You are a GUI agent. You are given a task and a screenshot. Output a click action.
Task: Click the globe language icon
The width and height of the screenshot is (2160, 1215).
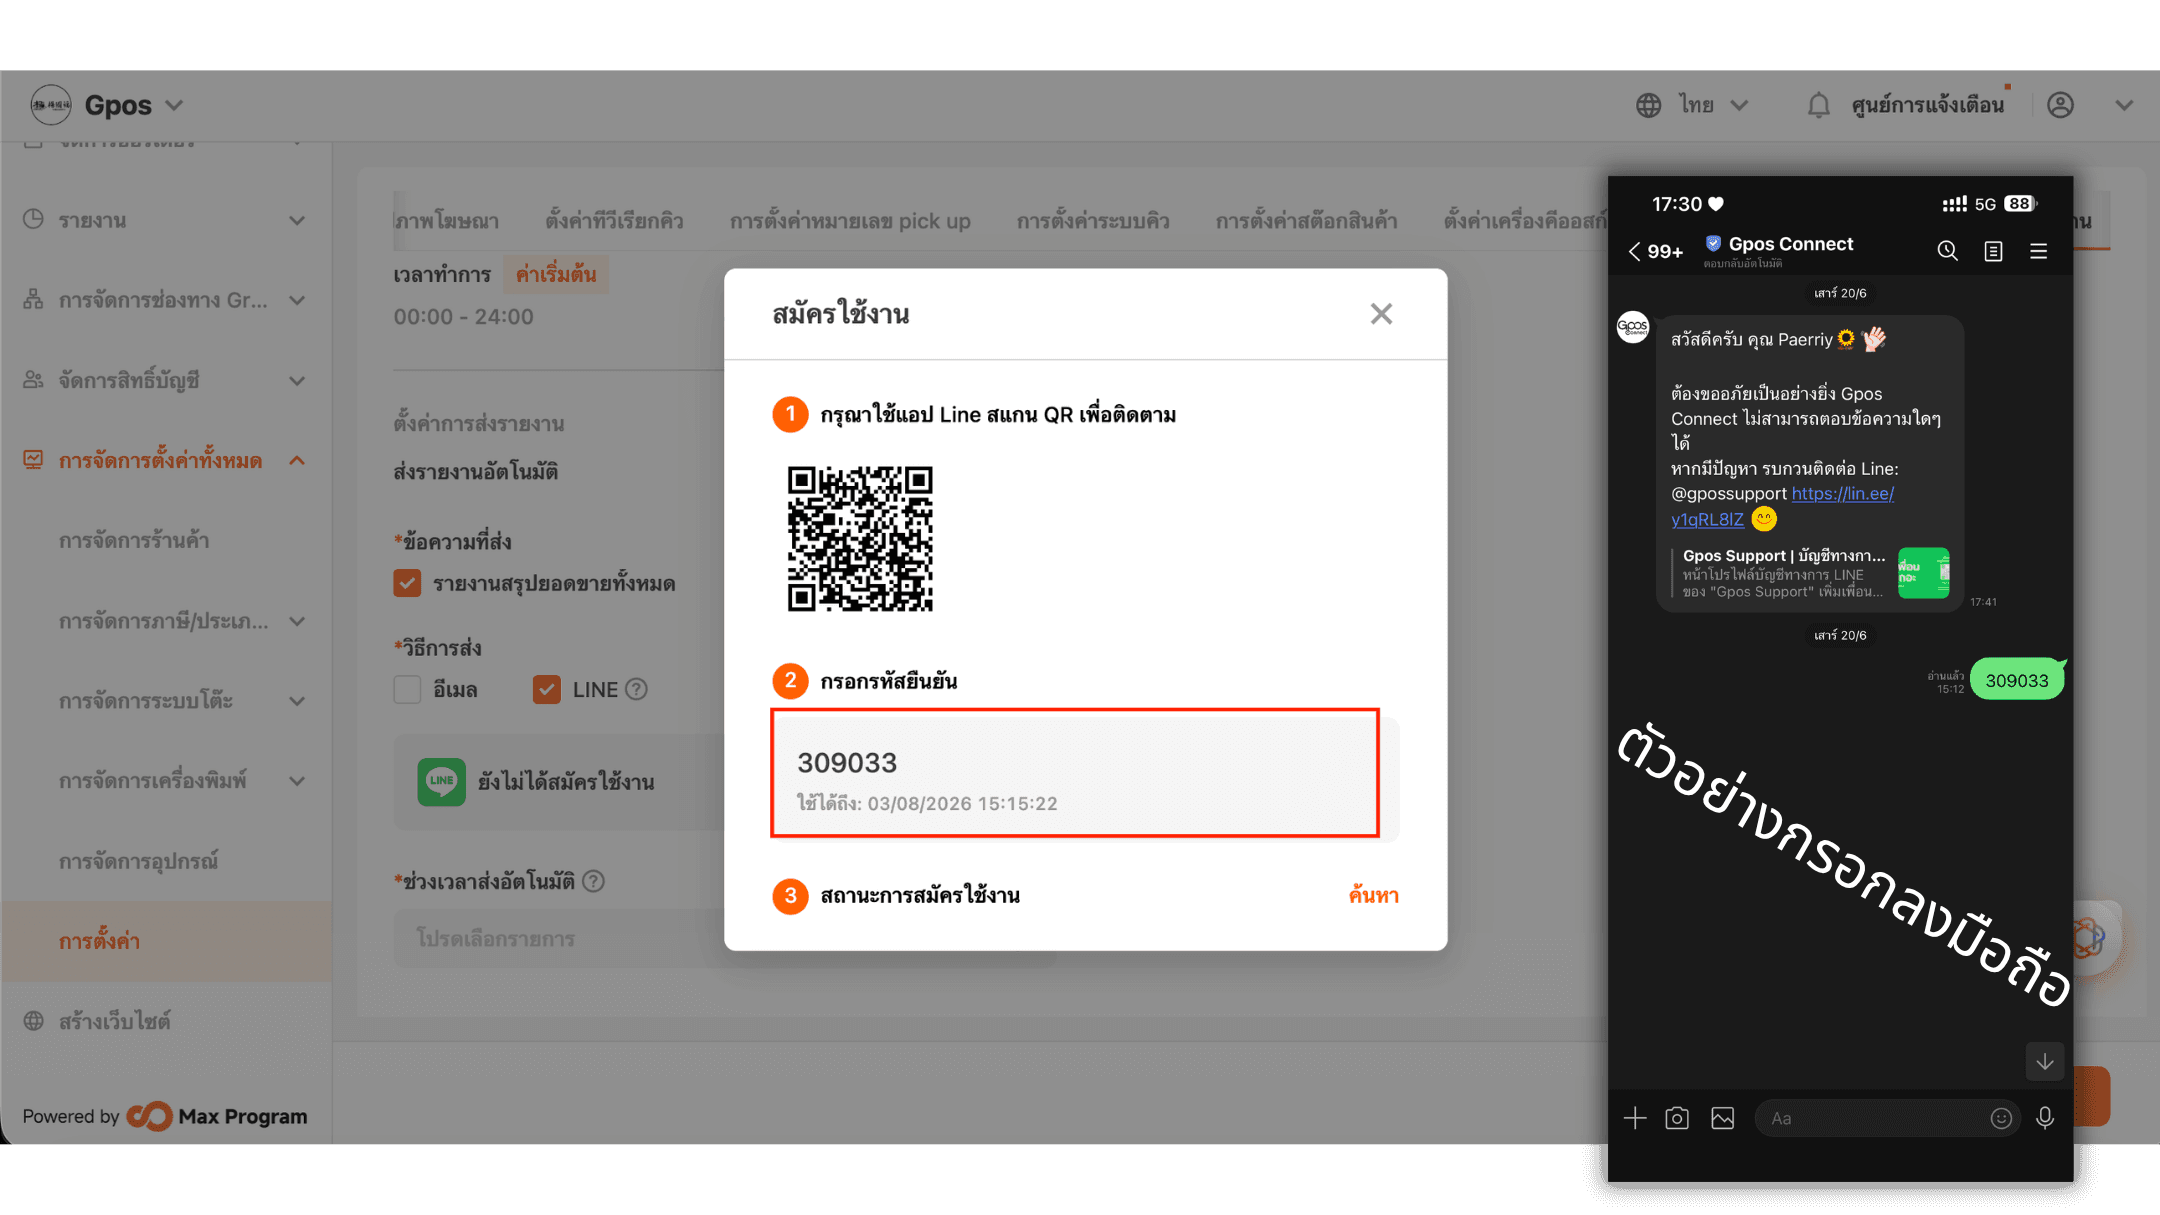click(x=1648, y=105)
